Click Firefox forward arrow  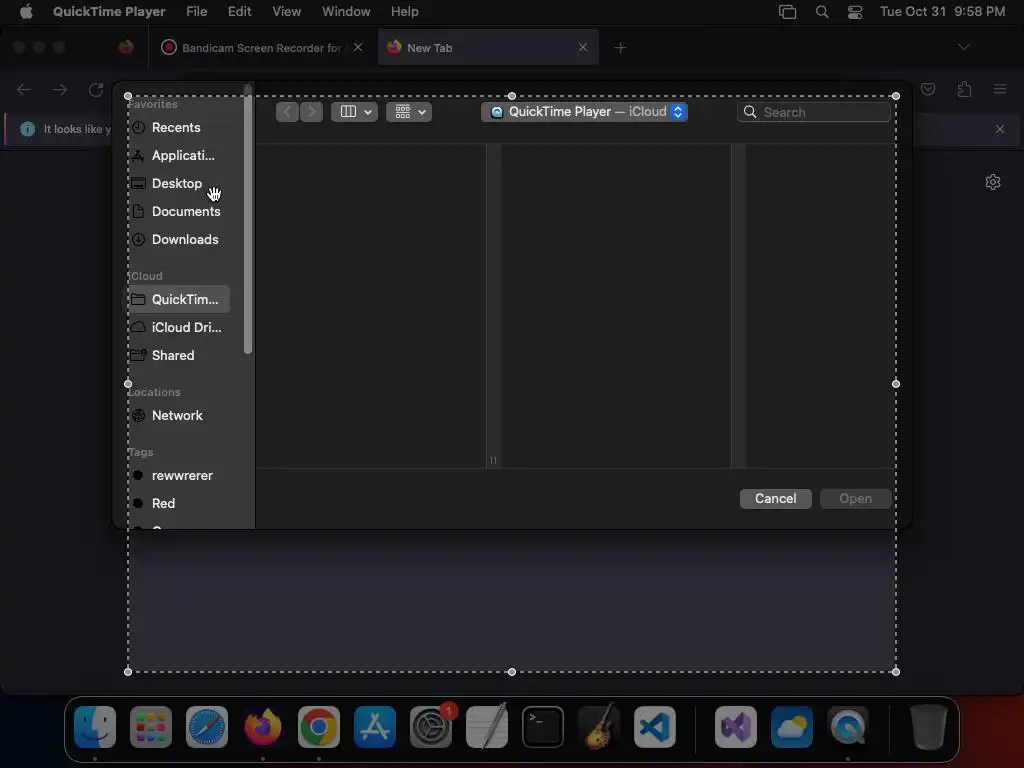[x=60, y=89]
